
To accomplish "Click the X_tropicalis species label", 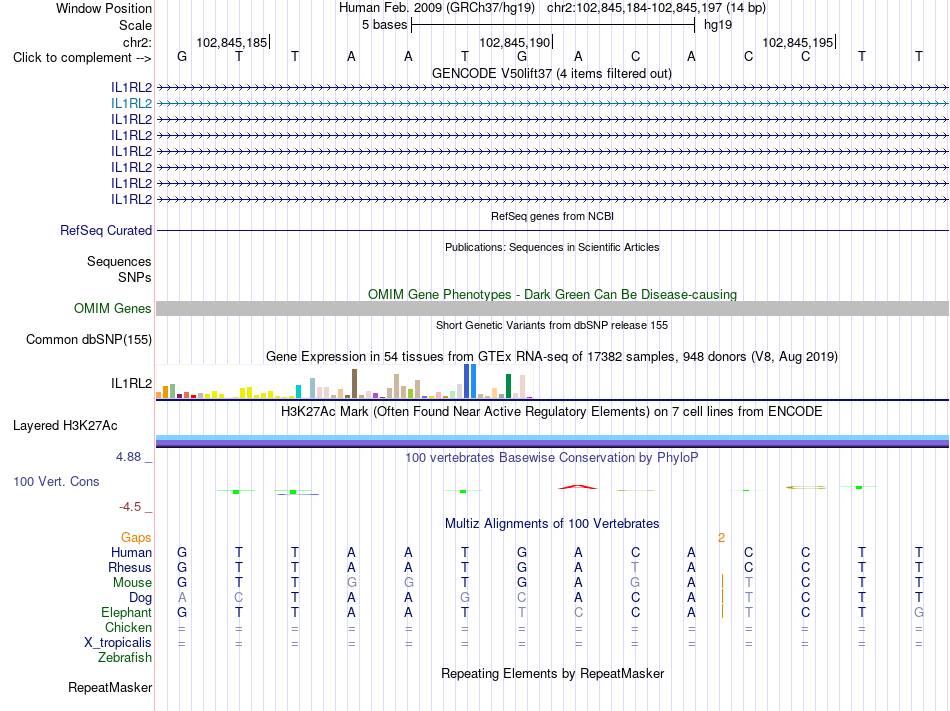I will (118, 643).
